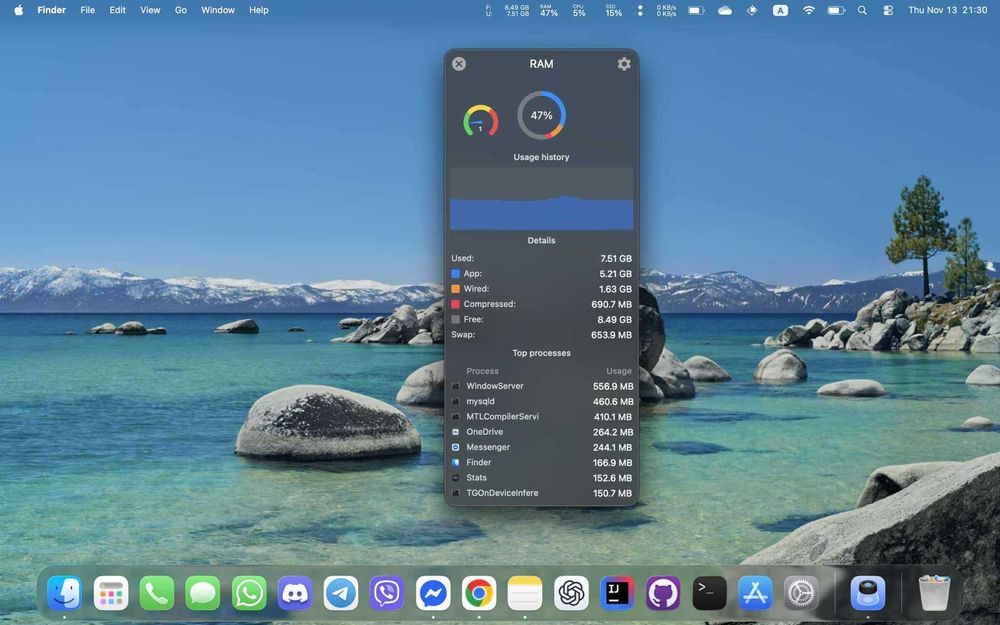Open Terminal from the Dock
Viewport: 1000px width, 625px height.
click(709, 593)
